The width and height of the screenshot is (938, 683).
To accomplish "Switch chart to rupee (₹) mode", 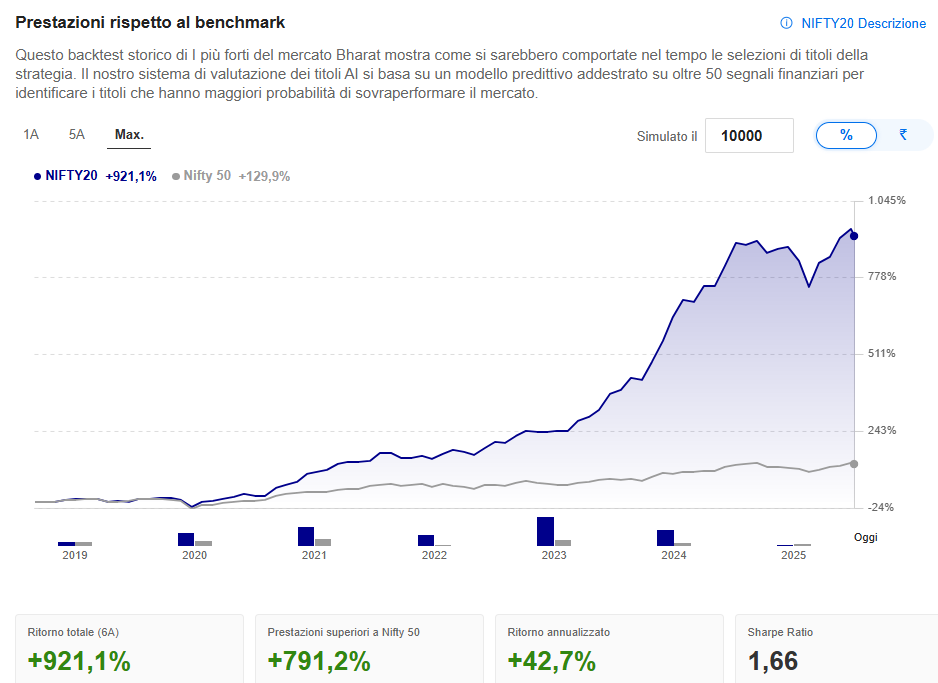I will point(903,135).
